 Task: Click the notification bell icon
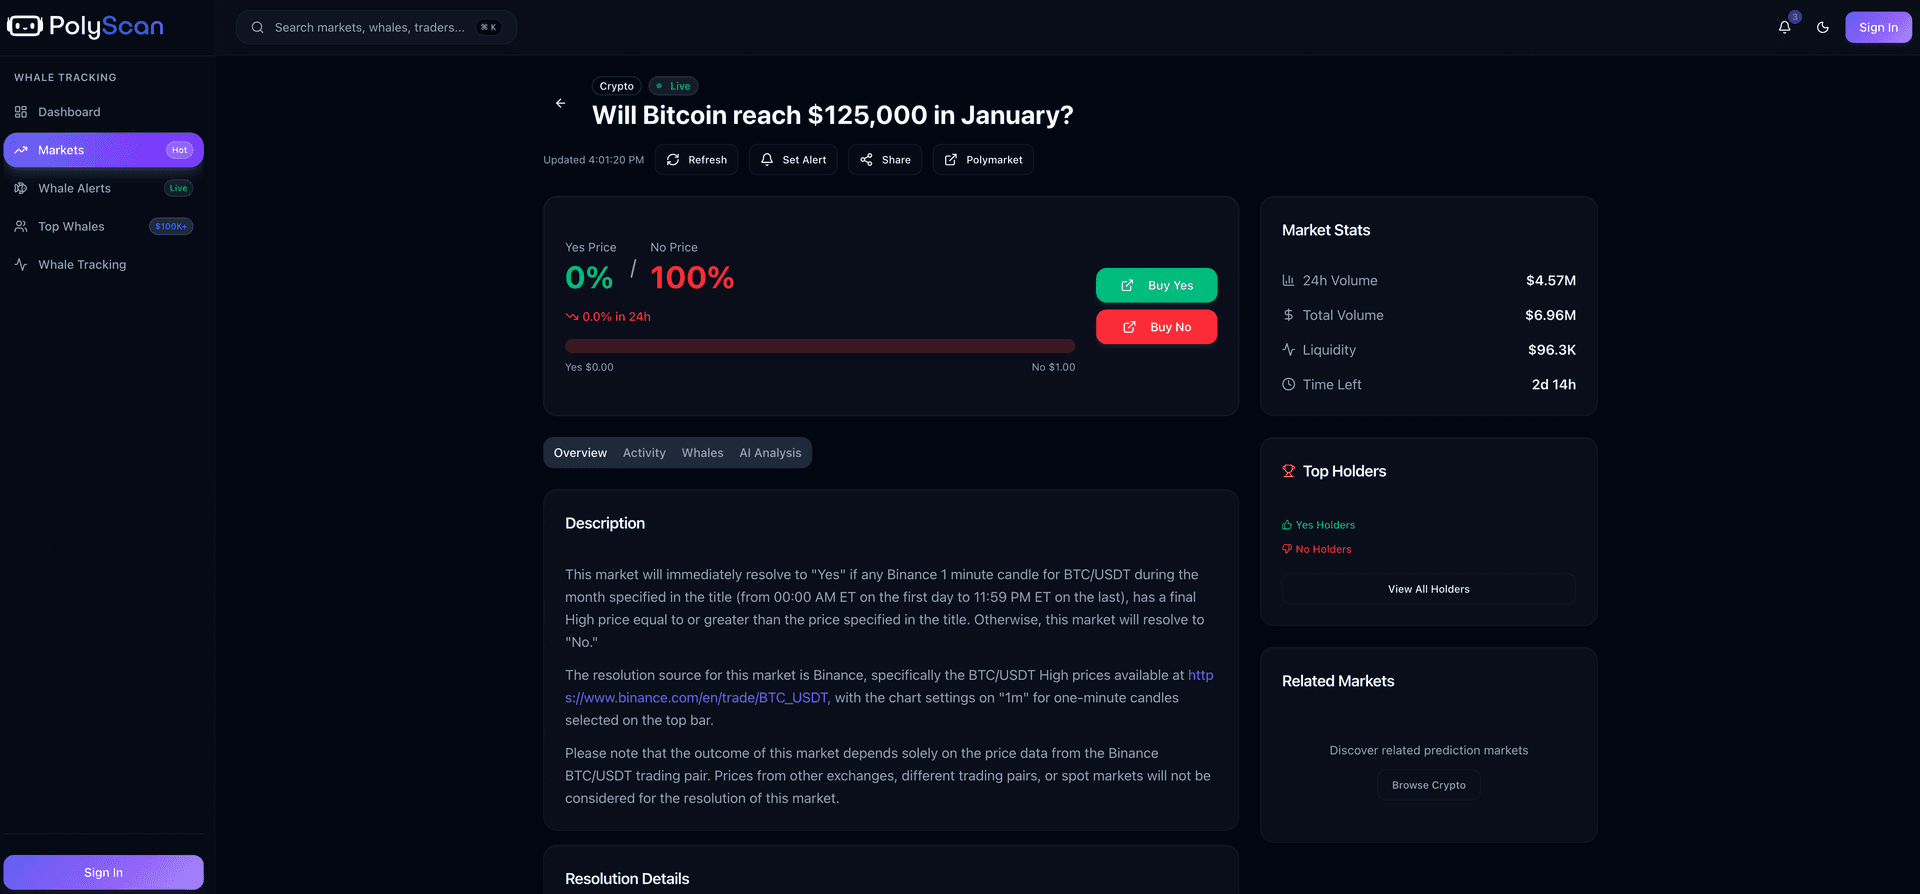pos(1784,27)
